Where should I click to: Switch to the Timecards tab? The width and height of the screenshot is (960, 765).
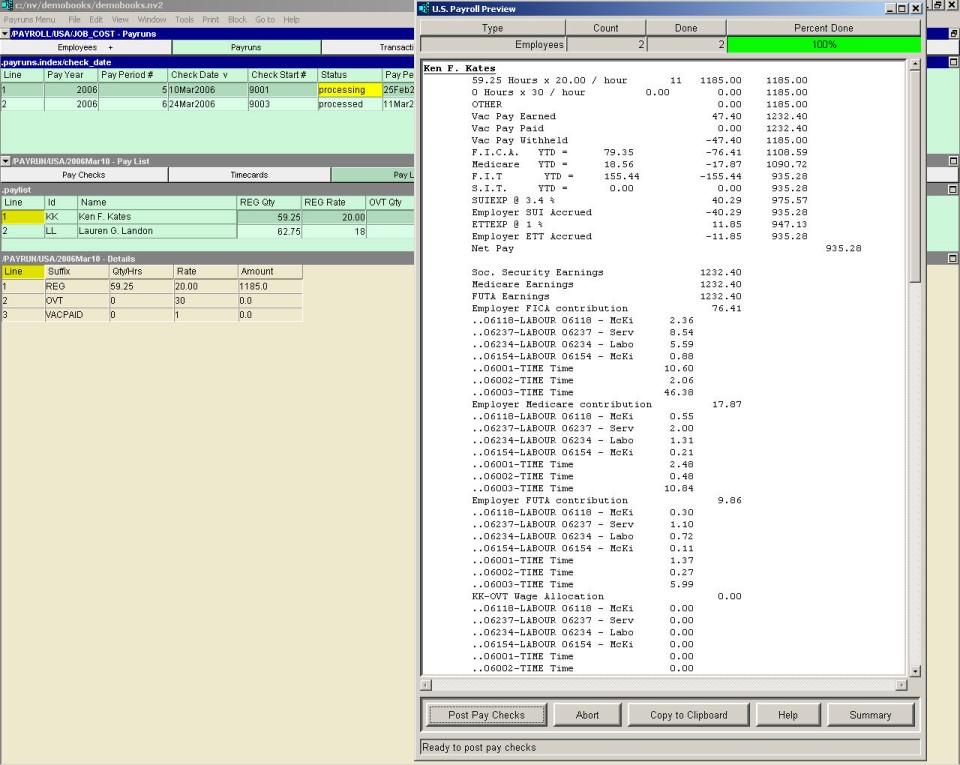pyautogui.click(x=249, y=175)
